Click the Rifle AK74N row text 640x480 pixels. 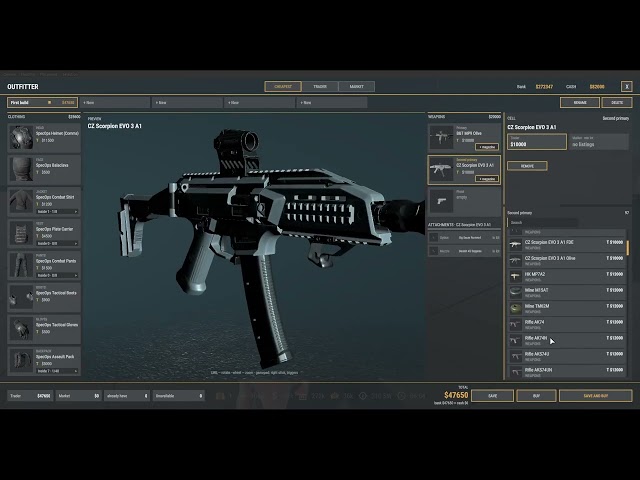[x=536, y=338]
